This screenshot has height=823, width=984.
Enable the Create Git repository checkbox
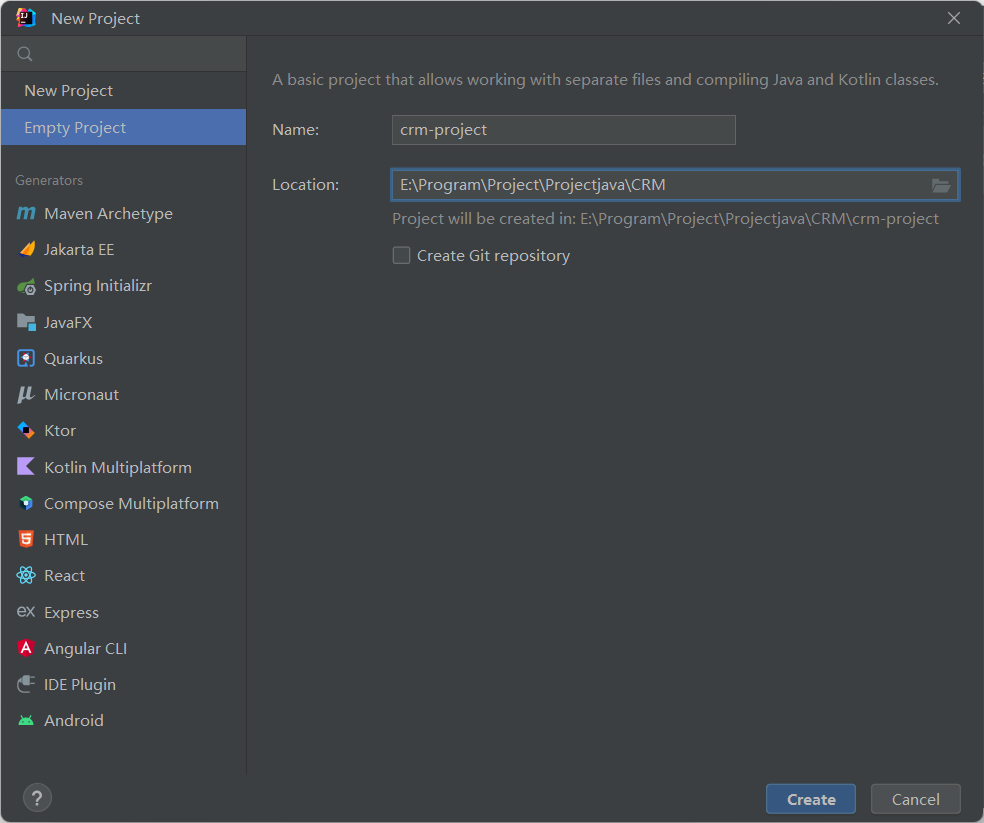coord(402,256)
